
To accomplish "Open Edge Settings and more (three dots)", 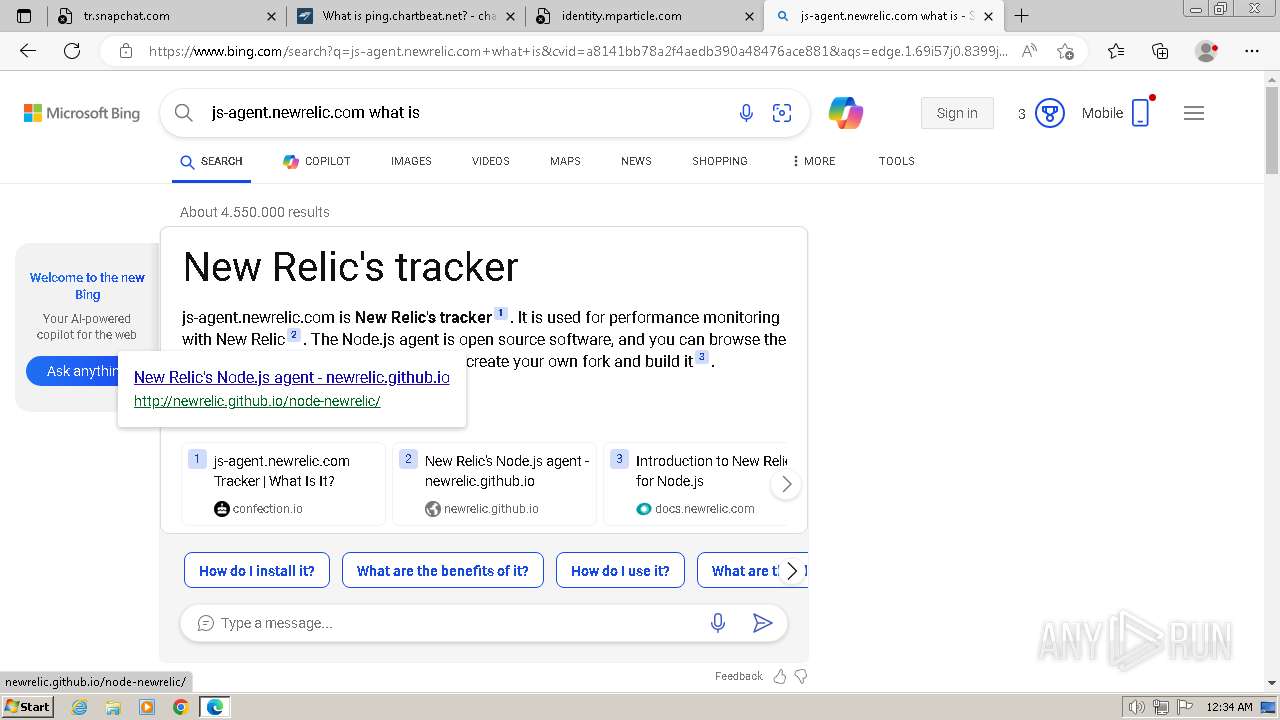I will click(1252, 51).
